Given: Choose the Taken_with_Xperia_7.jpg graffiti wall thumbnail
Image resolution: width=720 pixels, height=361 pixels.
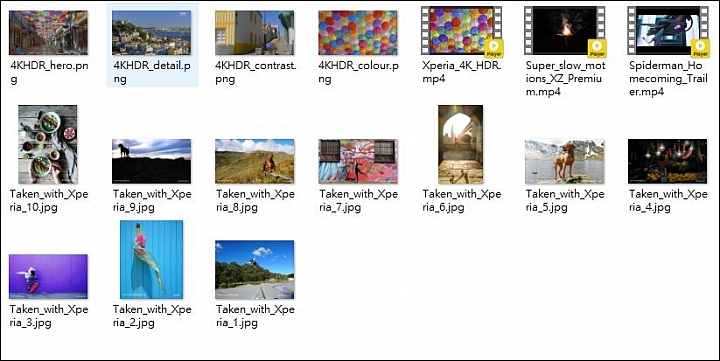Looking at the screenshot, I should [358, 161].
